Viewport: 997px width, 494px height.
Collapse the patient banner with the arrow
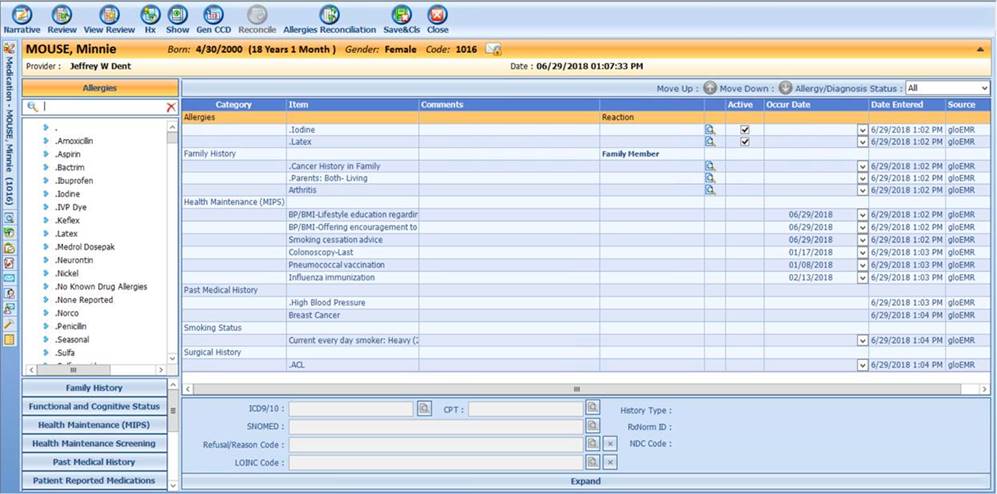tap(980, 49)
